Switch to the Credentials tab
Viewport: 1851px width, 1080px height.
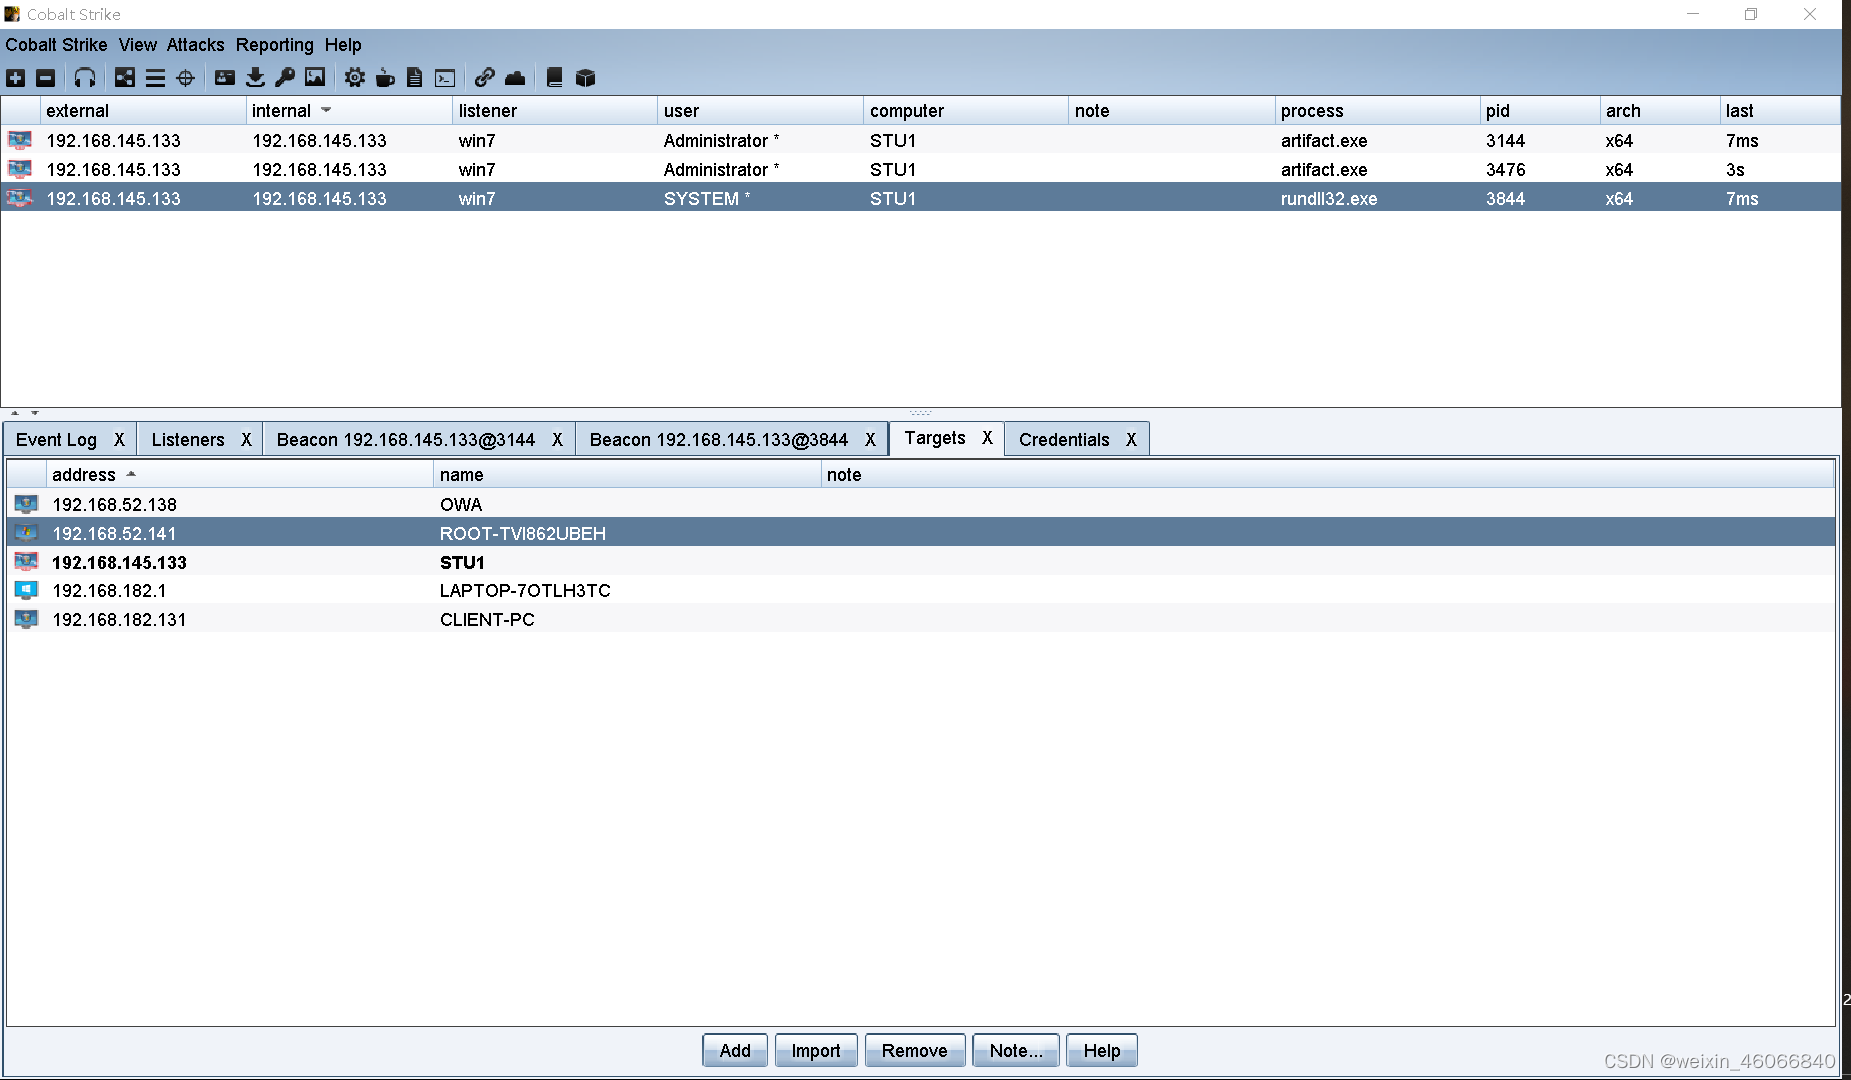[x=1064, y=440]
